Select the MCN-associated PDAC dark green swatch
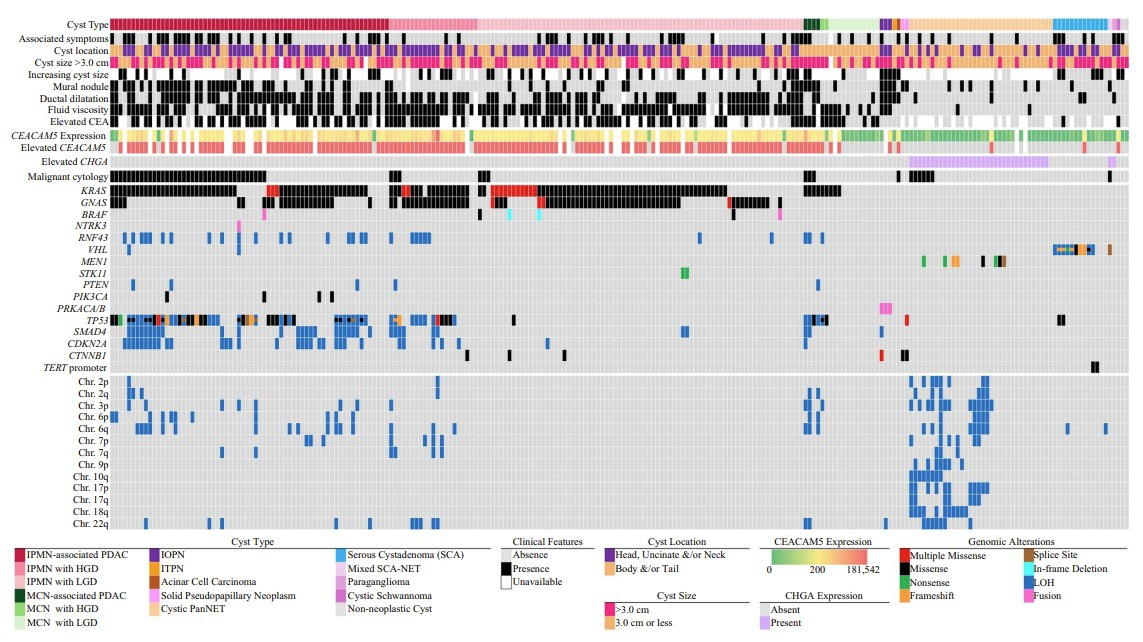The height and width of the screenshot is (642, 1143). [x=20, y=595]
